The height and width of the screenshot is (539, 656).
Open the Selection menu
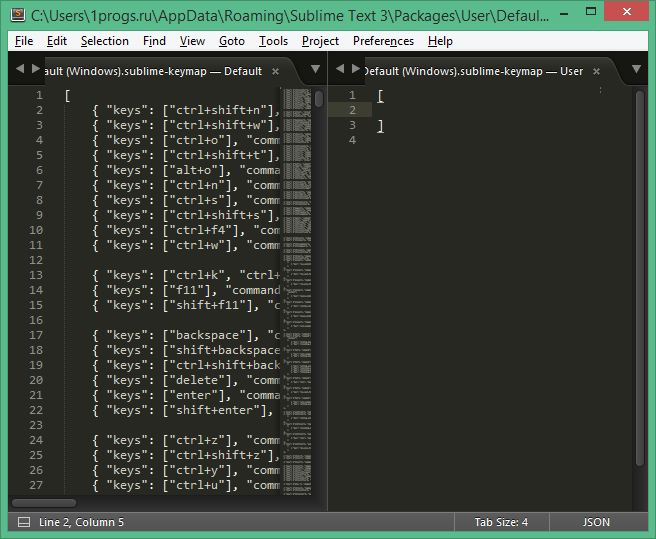105,41
